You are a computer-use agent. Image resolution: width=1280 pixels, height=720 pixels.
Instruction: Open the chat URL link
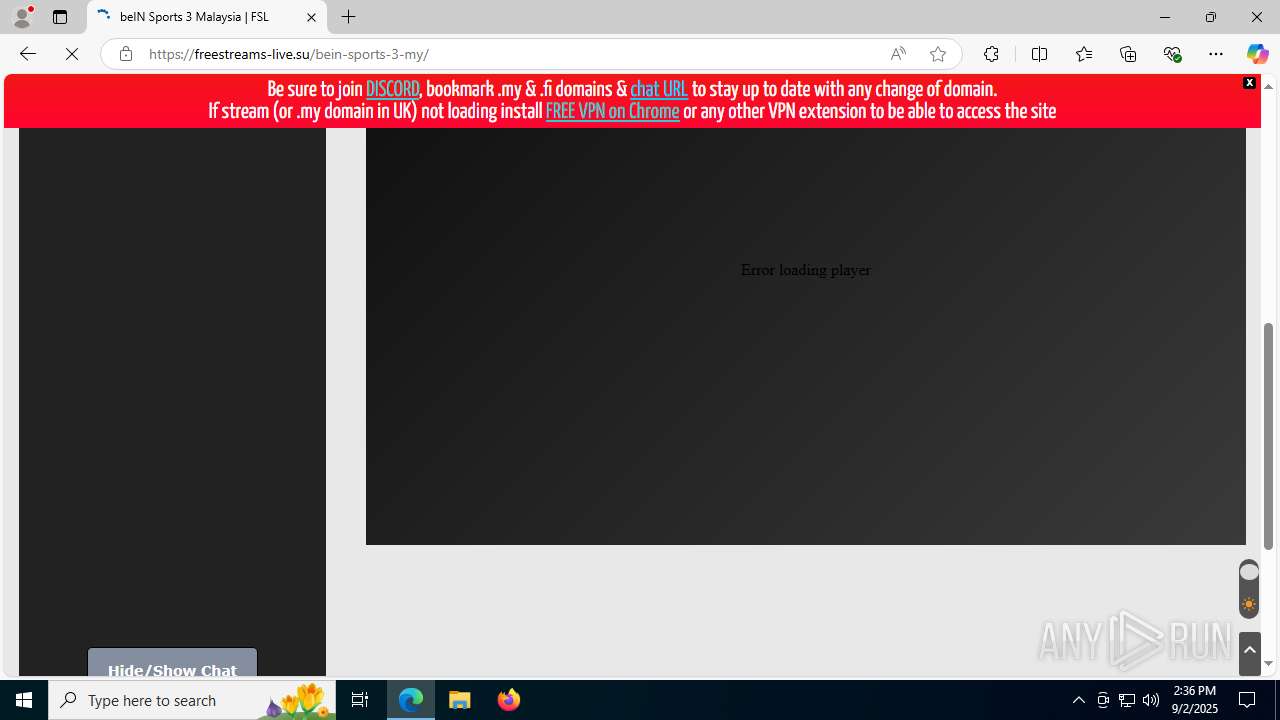tap(659, 89)
